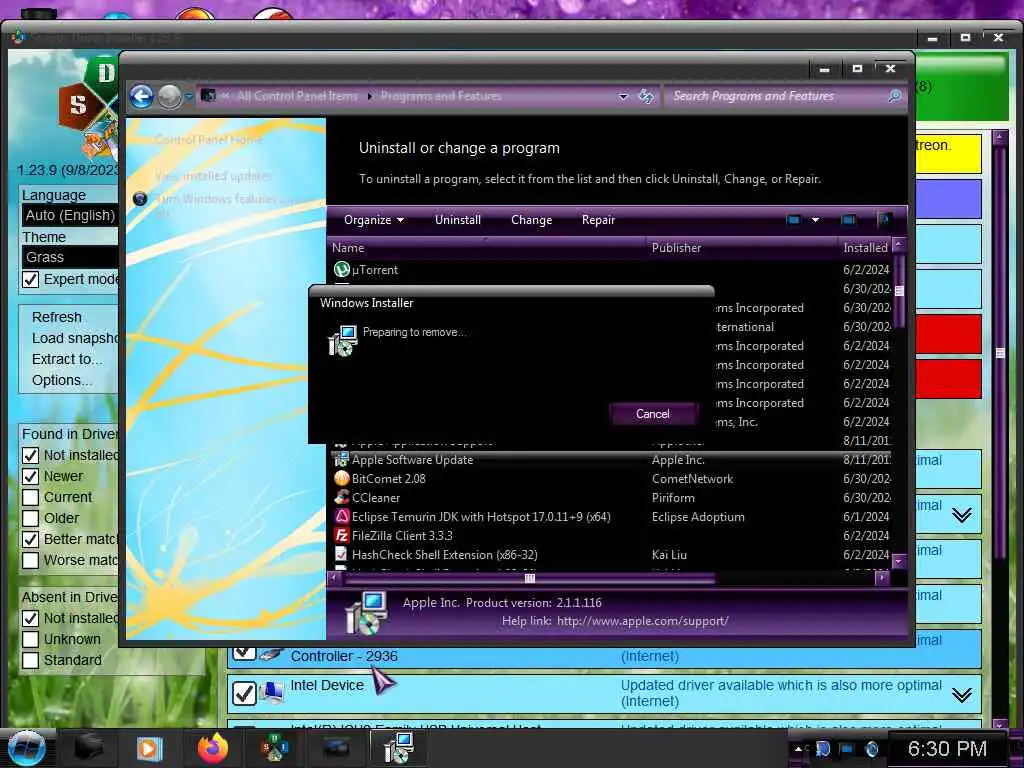
Task: Switch to Windows Installer taskbar icon
Action: pyautogui.click(x=398, y=748)
